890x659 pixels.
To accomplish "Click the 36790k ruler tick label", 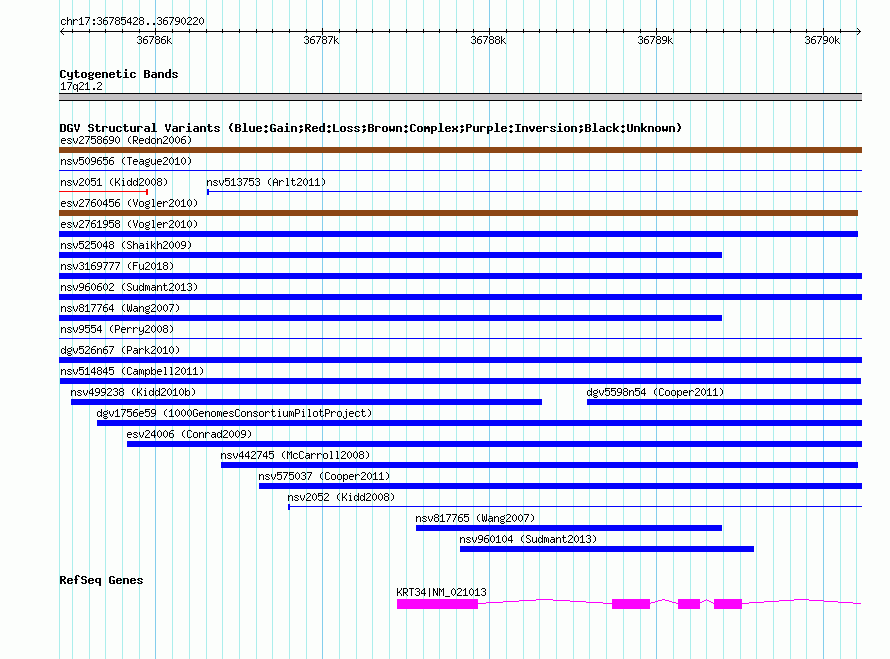I will click(x=821, y=40).
